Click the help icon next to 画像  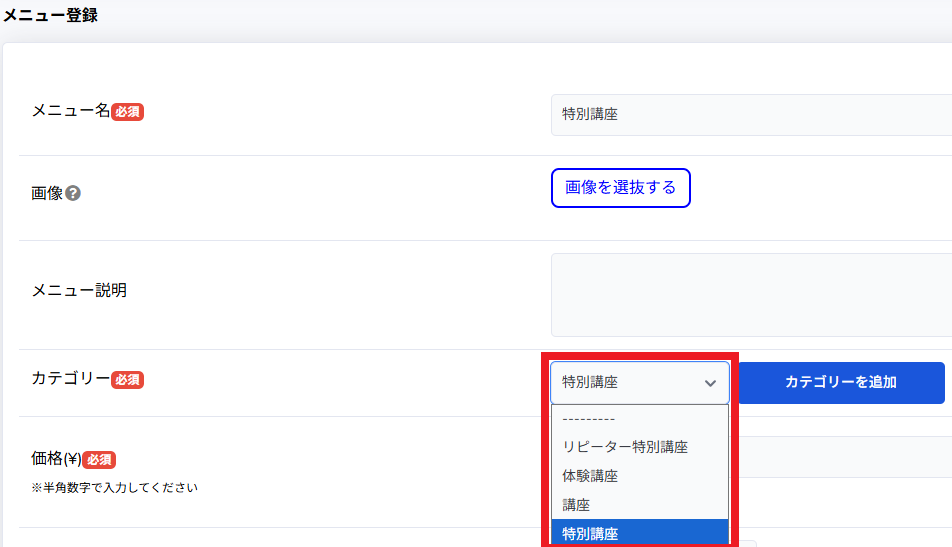pos(73,193)
